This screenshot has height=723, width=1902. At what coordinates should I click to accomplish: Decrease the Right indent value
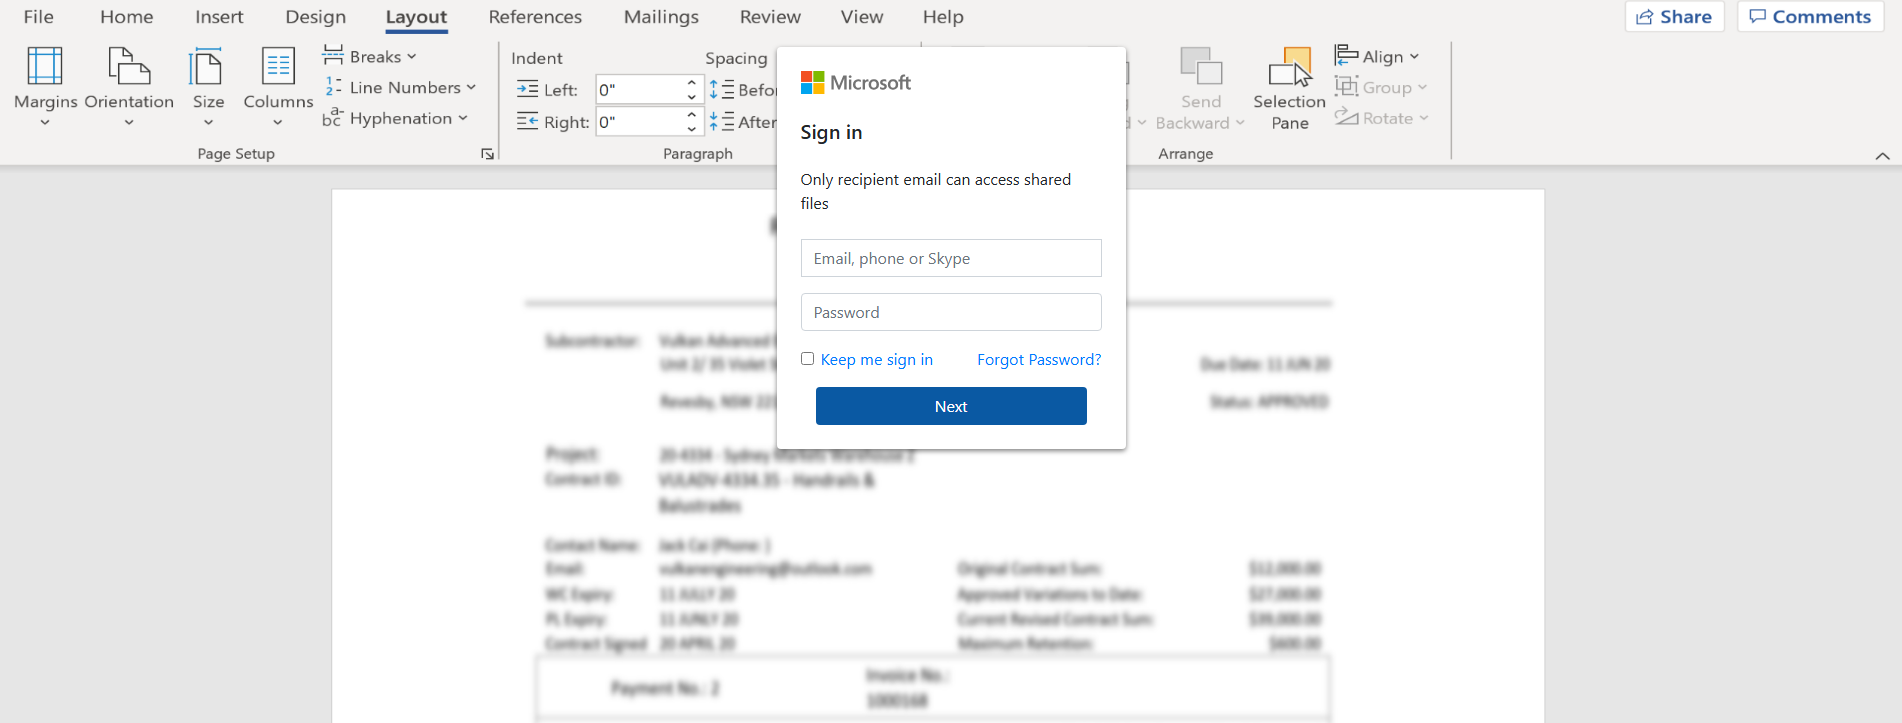pos(692,128)
